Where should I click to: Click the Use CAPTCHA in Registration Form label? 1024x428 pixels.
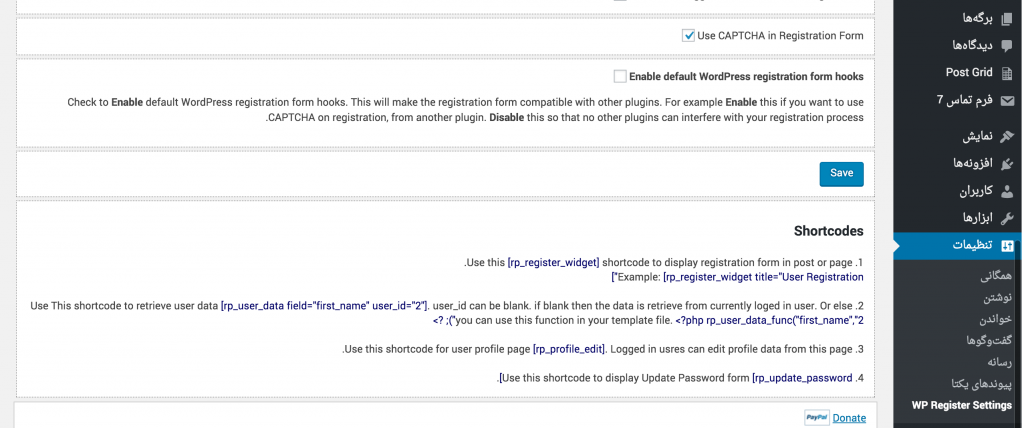(x=780, y=36)
